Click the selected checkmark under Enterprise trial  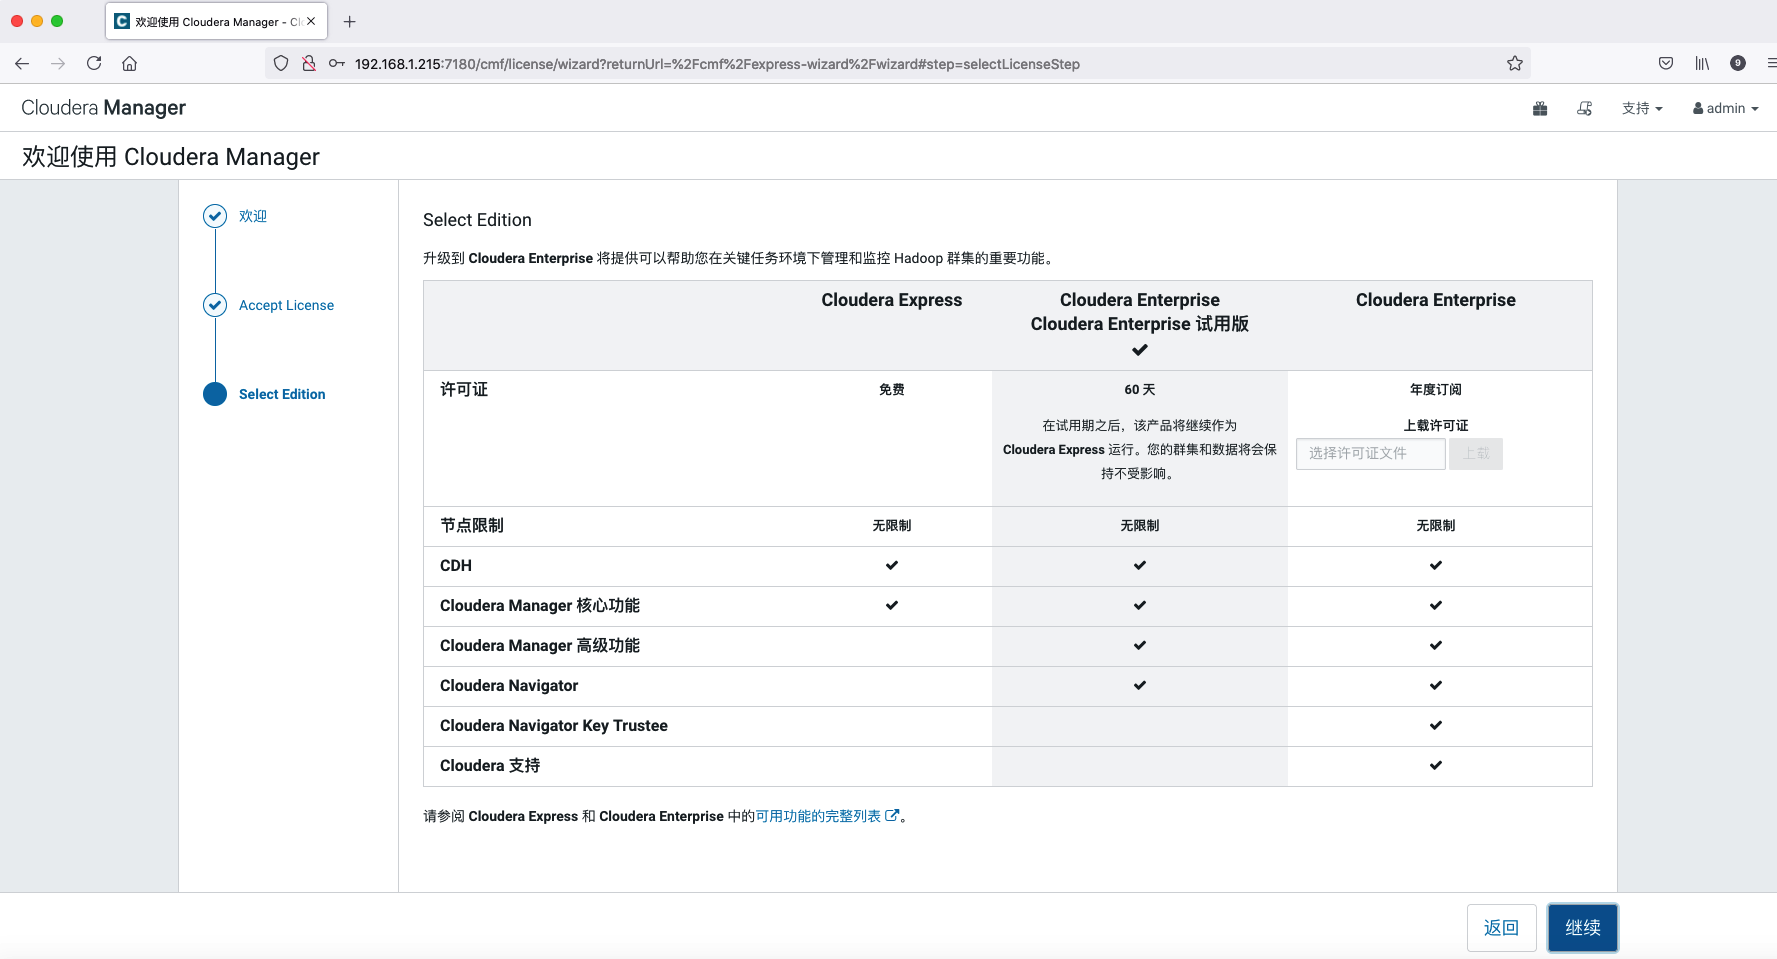point(1140,350)
